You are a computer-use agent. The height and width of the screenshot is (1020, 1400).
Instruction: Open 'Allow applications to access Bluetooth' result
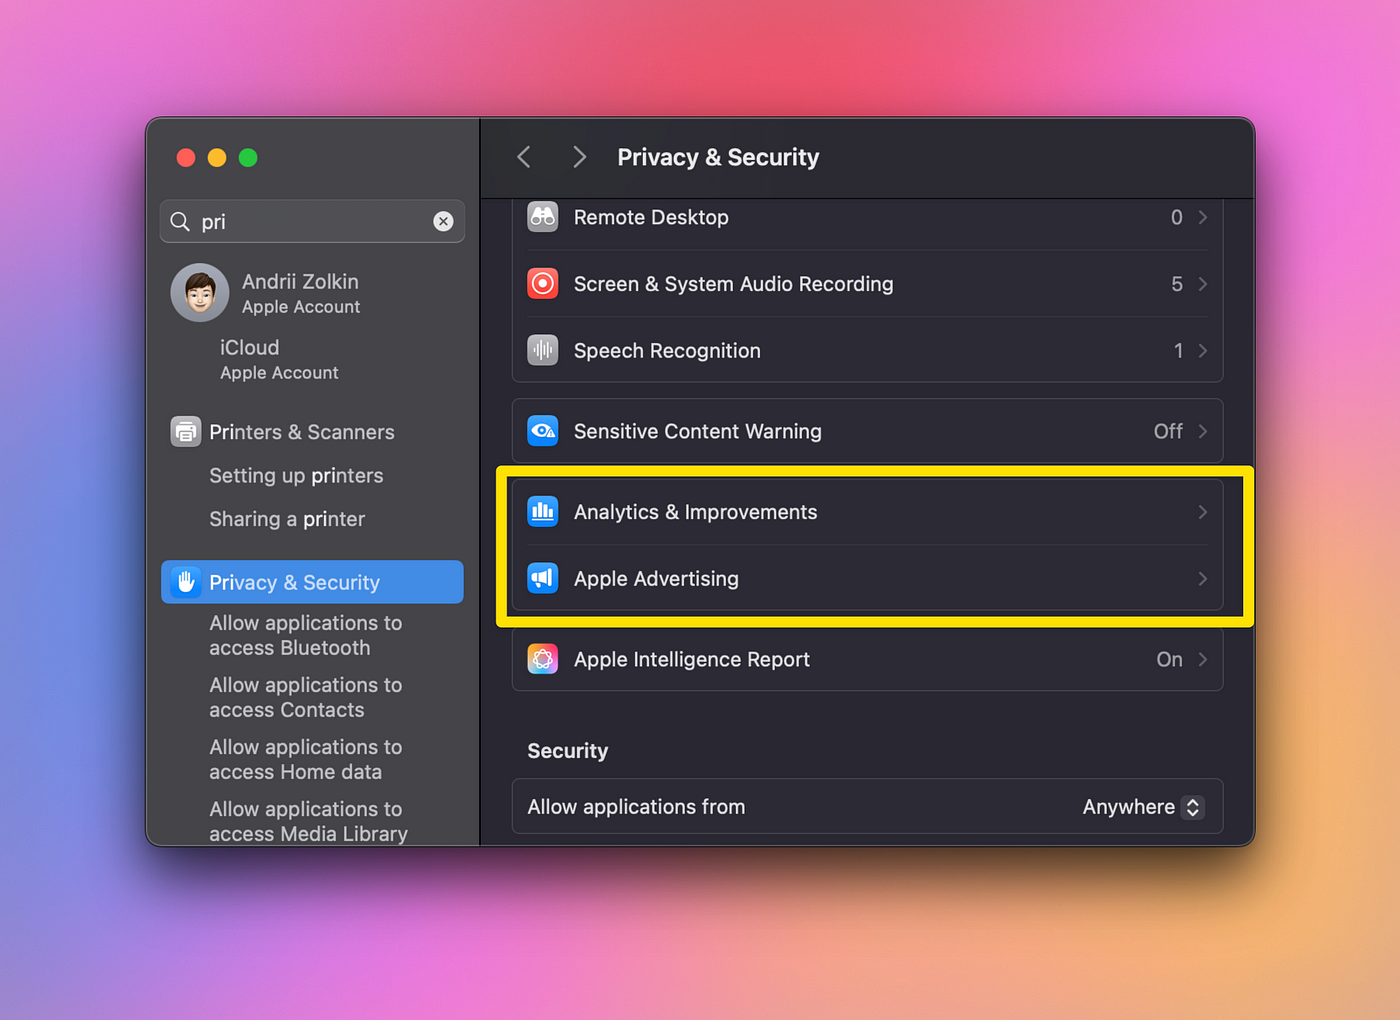[305, 635]
